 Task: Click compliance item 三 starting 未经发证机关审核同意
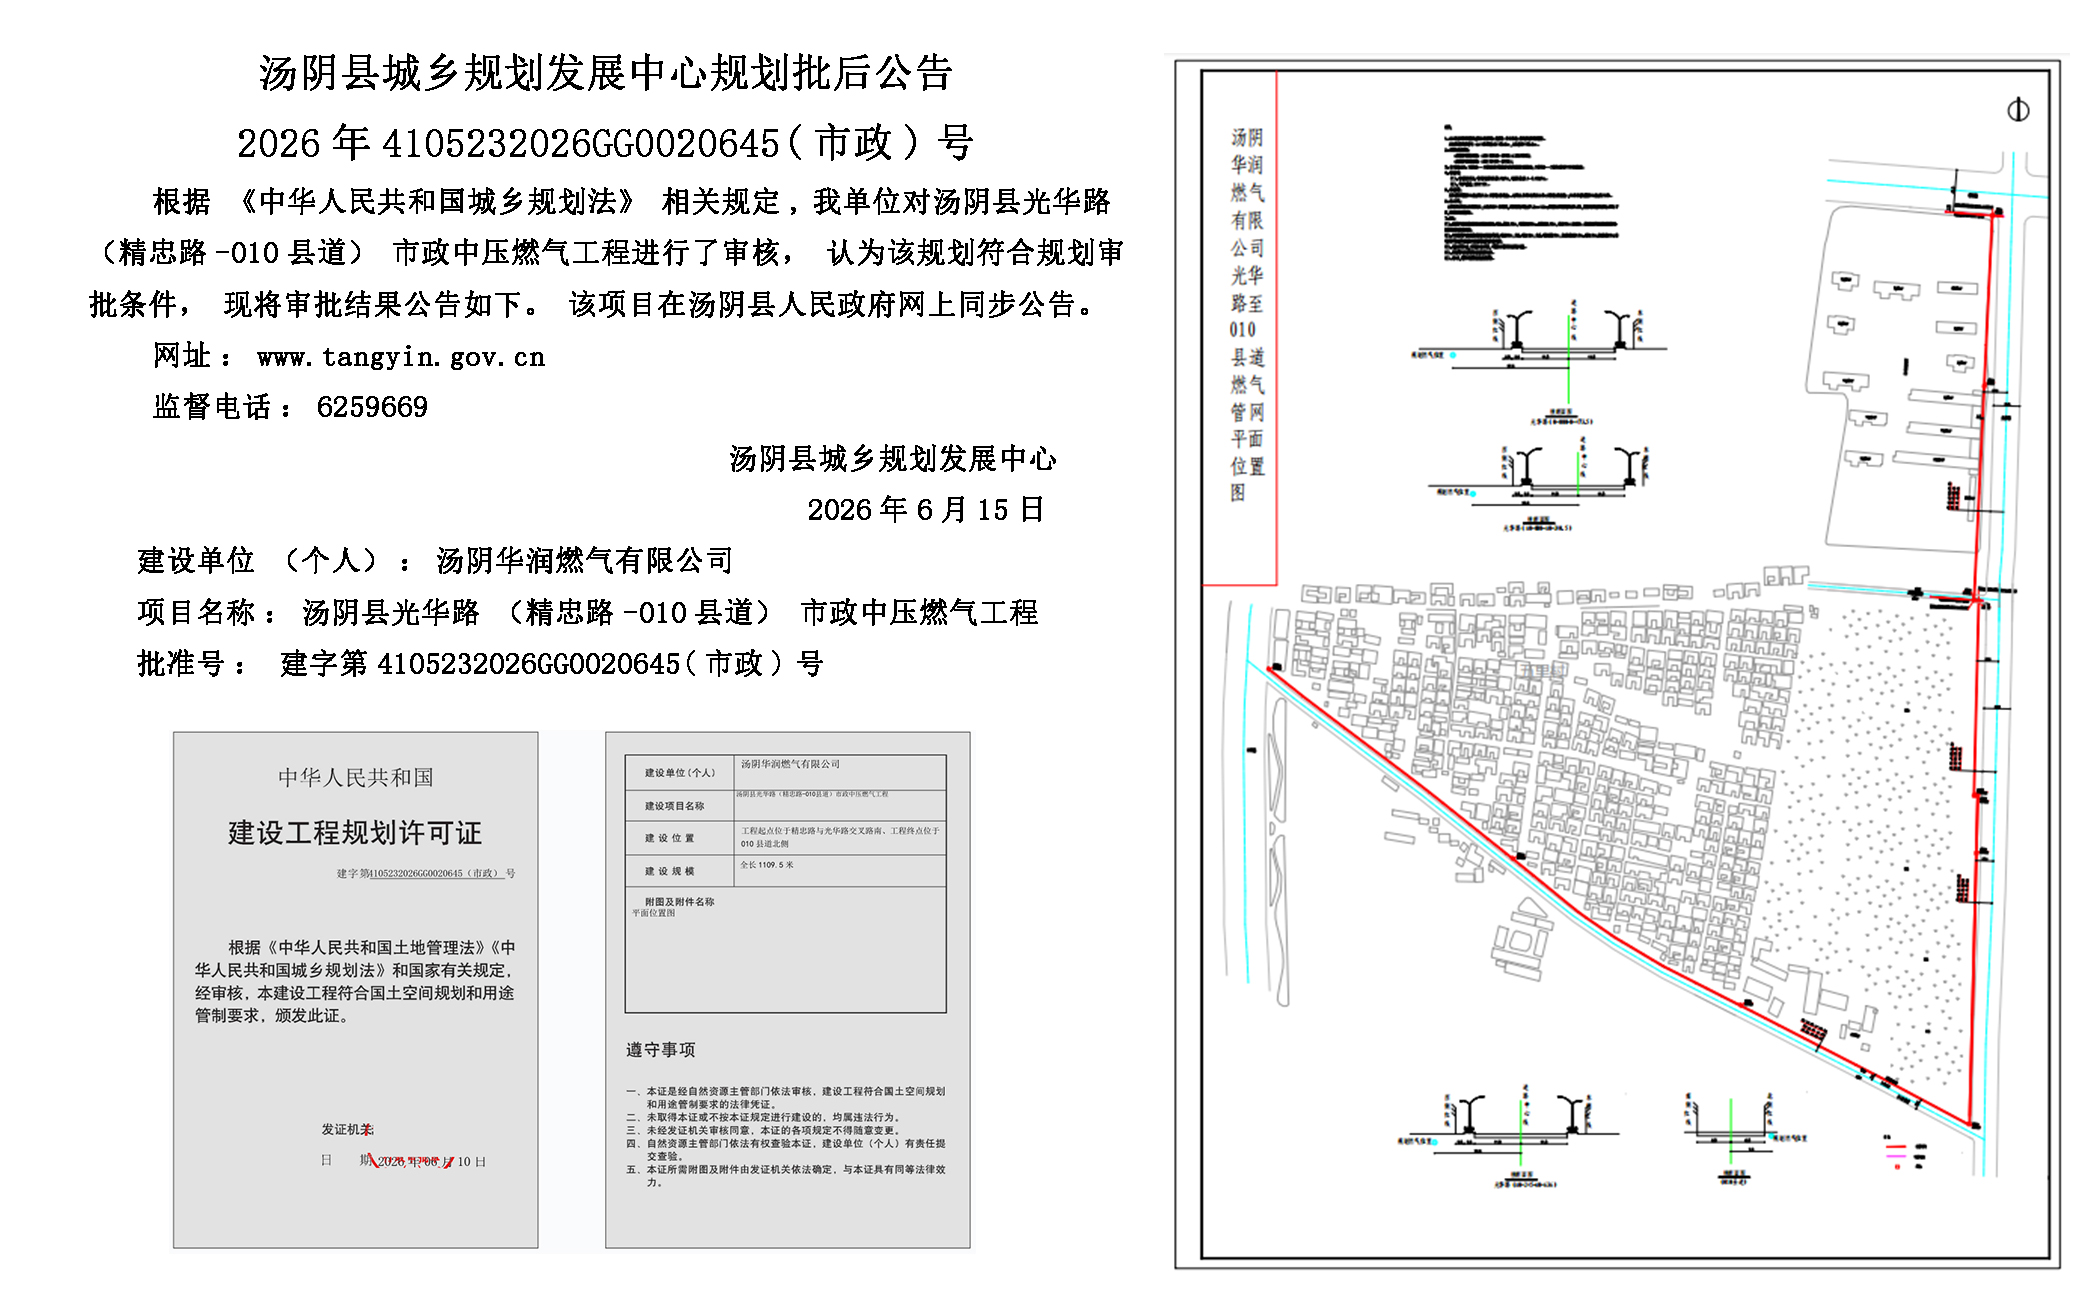pos(763,1130)
